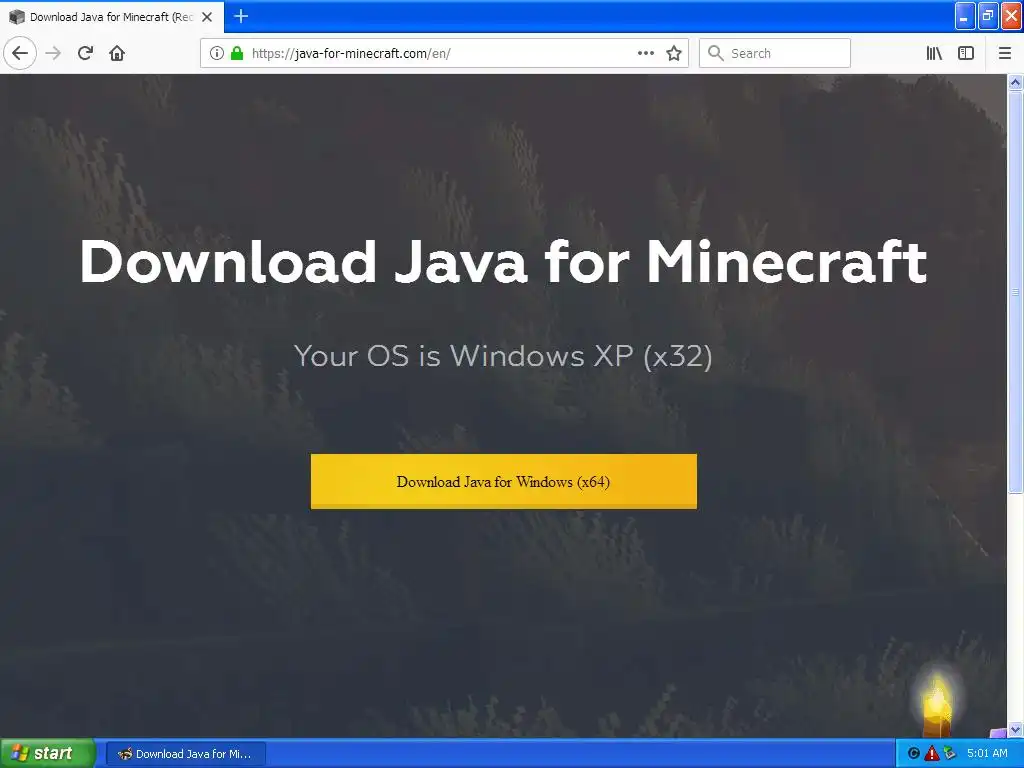1024x768 pixels.
Task: Restore down the Firefox window
Action: coord(988,16)
